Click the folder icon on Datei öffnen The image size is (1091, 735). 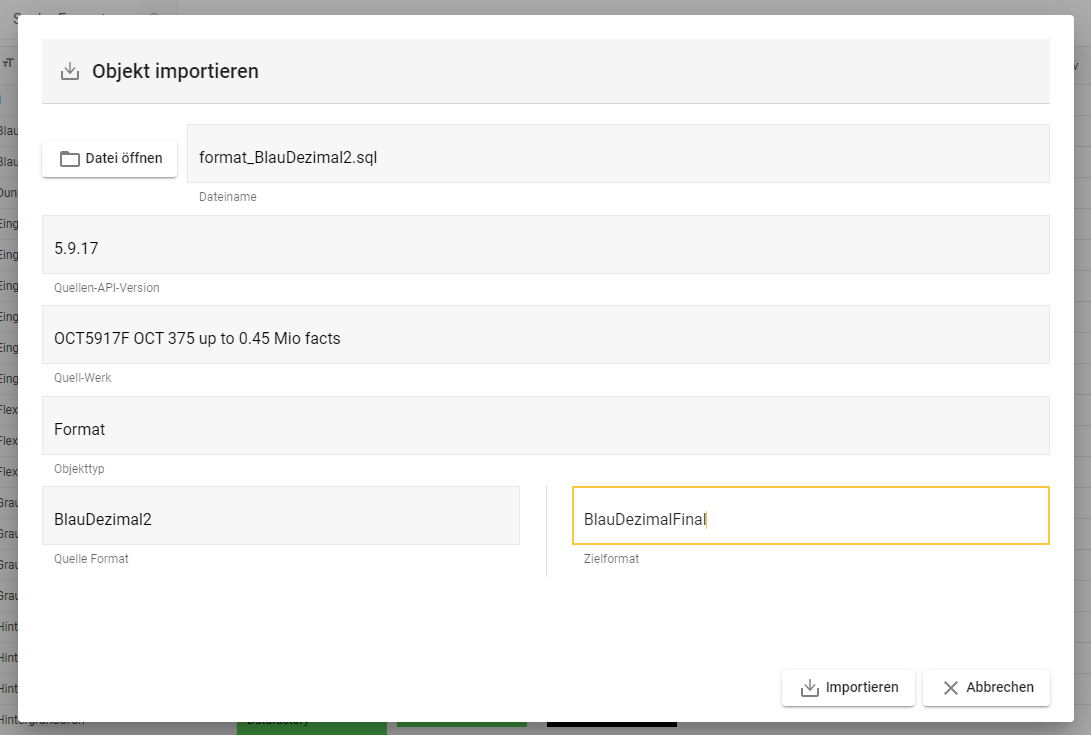click(x=70, y=158)
